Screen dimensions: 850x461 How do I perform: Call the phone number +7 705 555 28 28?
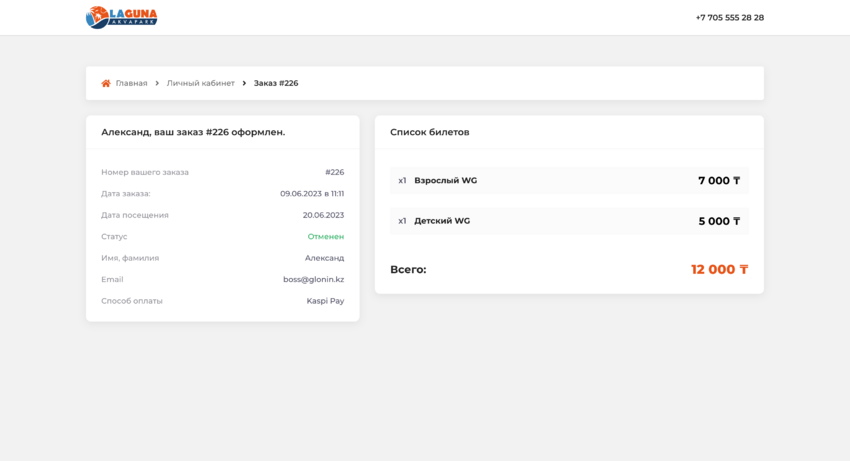point(729,17)
